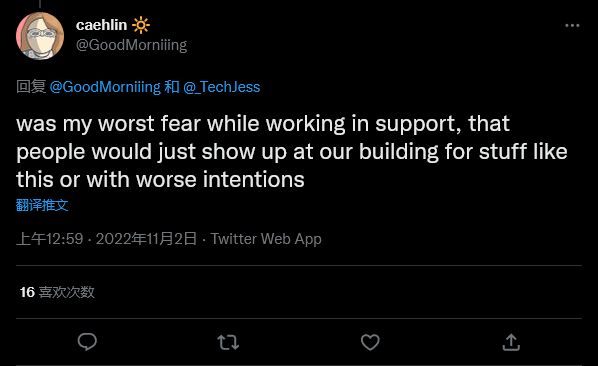Click the 2022年11月2日 date

point(146,239)
